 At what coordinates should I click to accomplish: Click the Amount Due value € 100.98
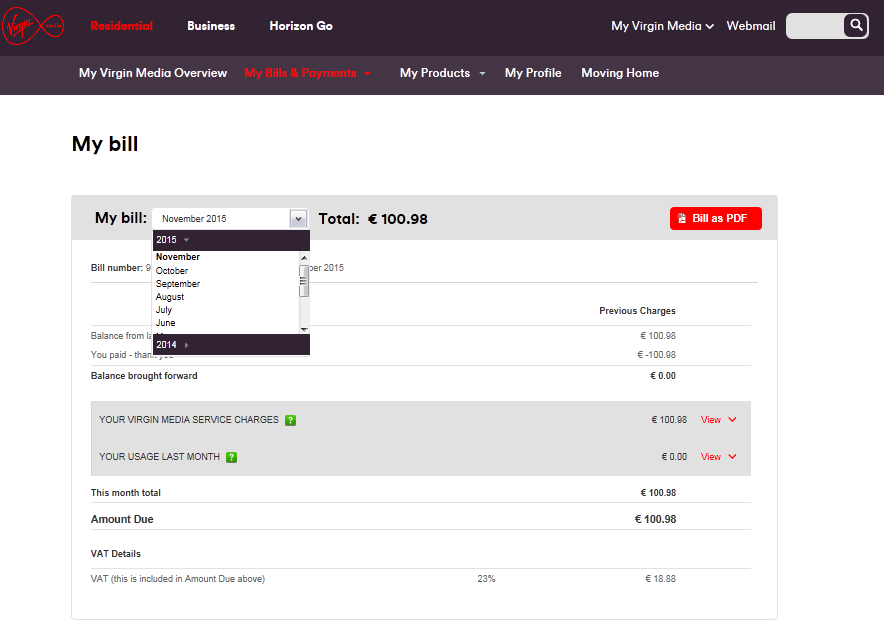click(x=655, y=519)
